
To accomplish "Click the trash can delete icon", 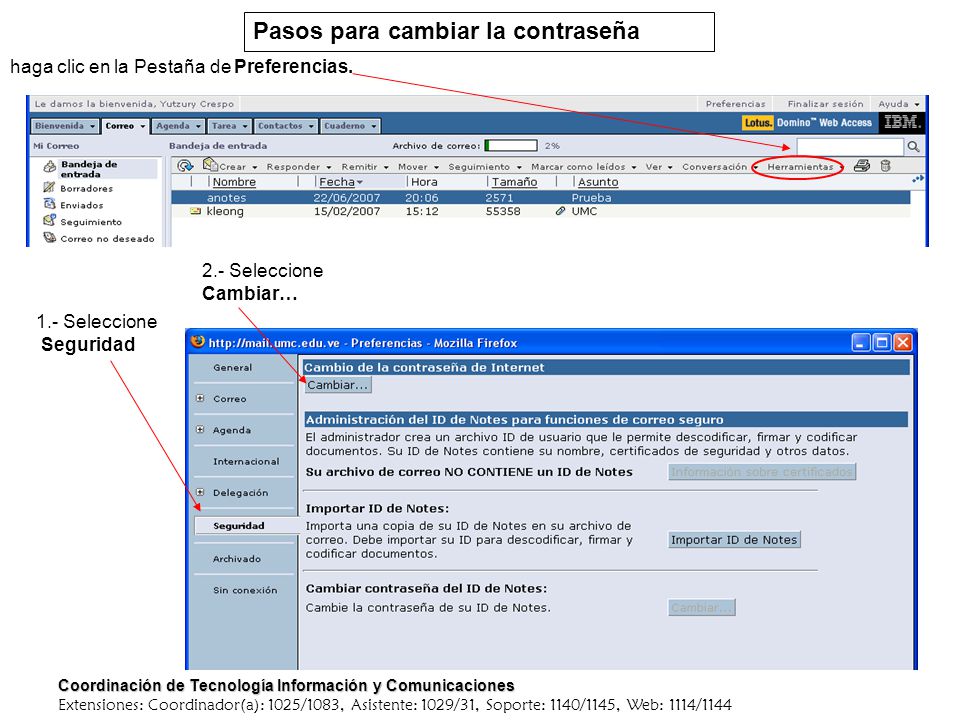I will [x=885, y=165].
